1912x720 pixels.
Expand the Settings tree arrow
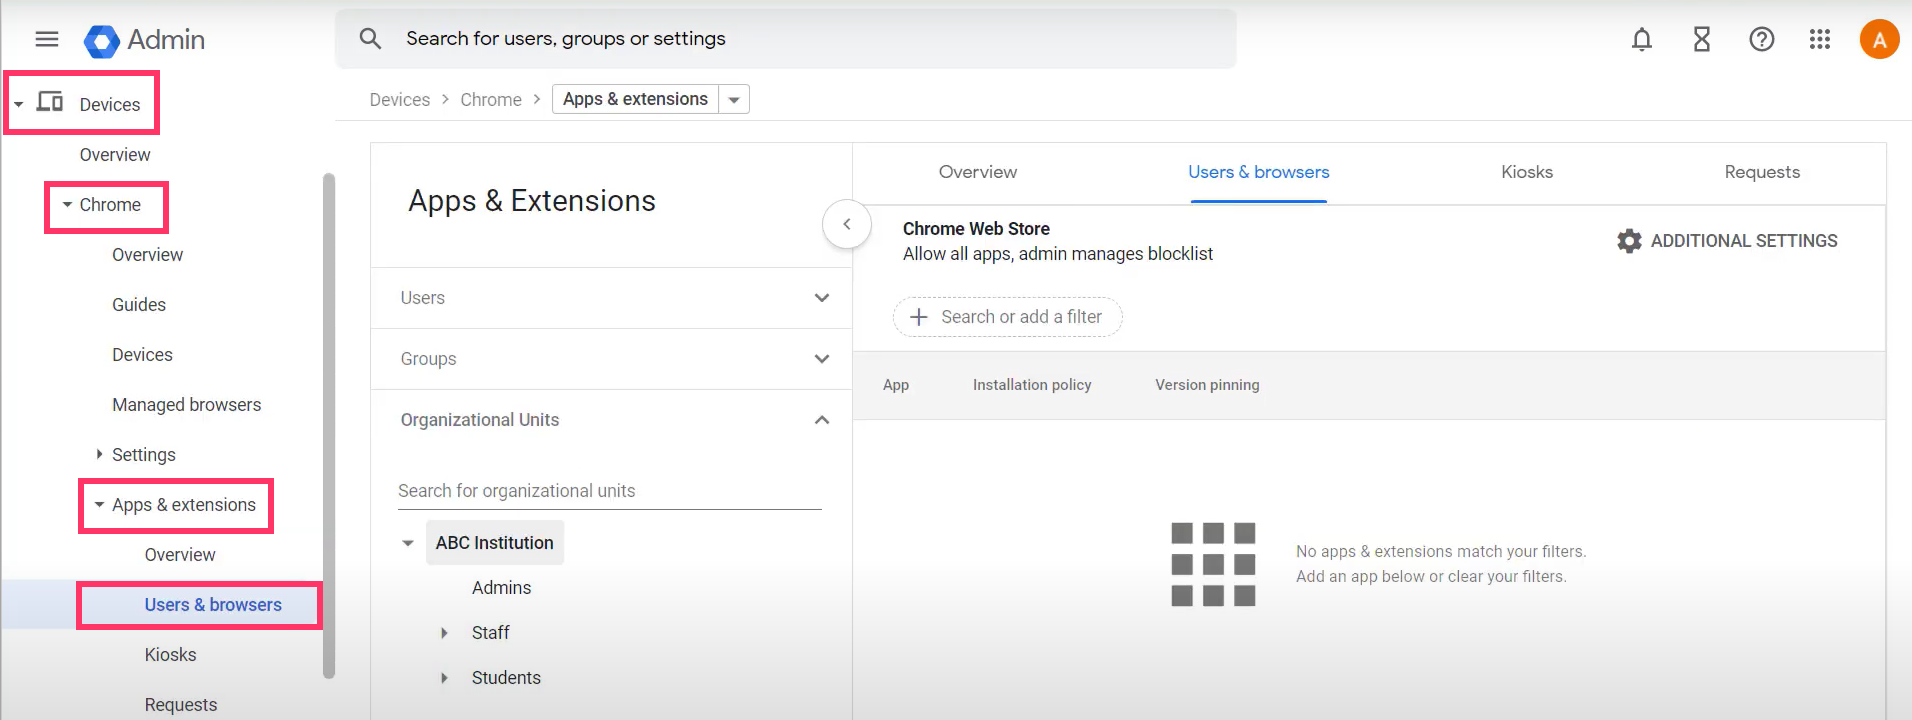pos(99,454)
